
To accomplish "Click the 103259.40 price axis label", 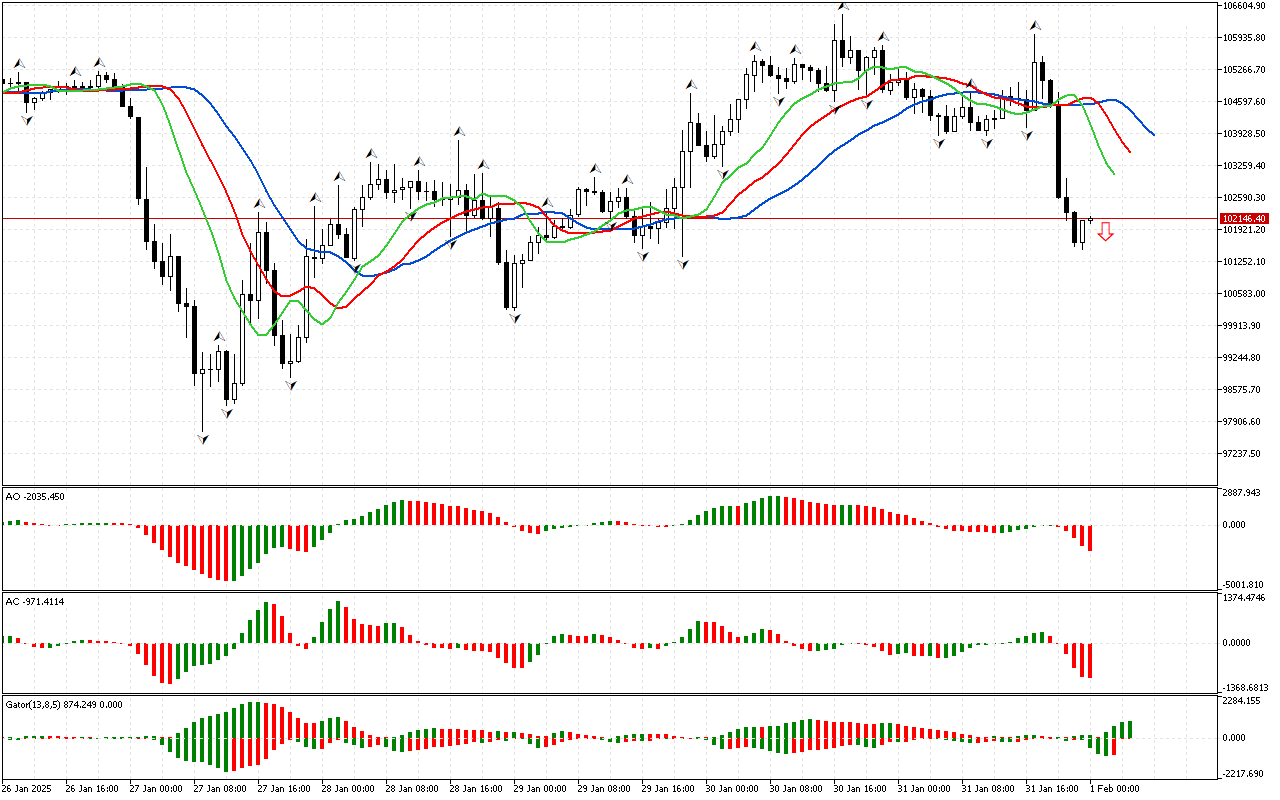I will point(1244,166).
